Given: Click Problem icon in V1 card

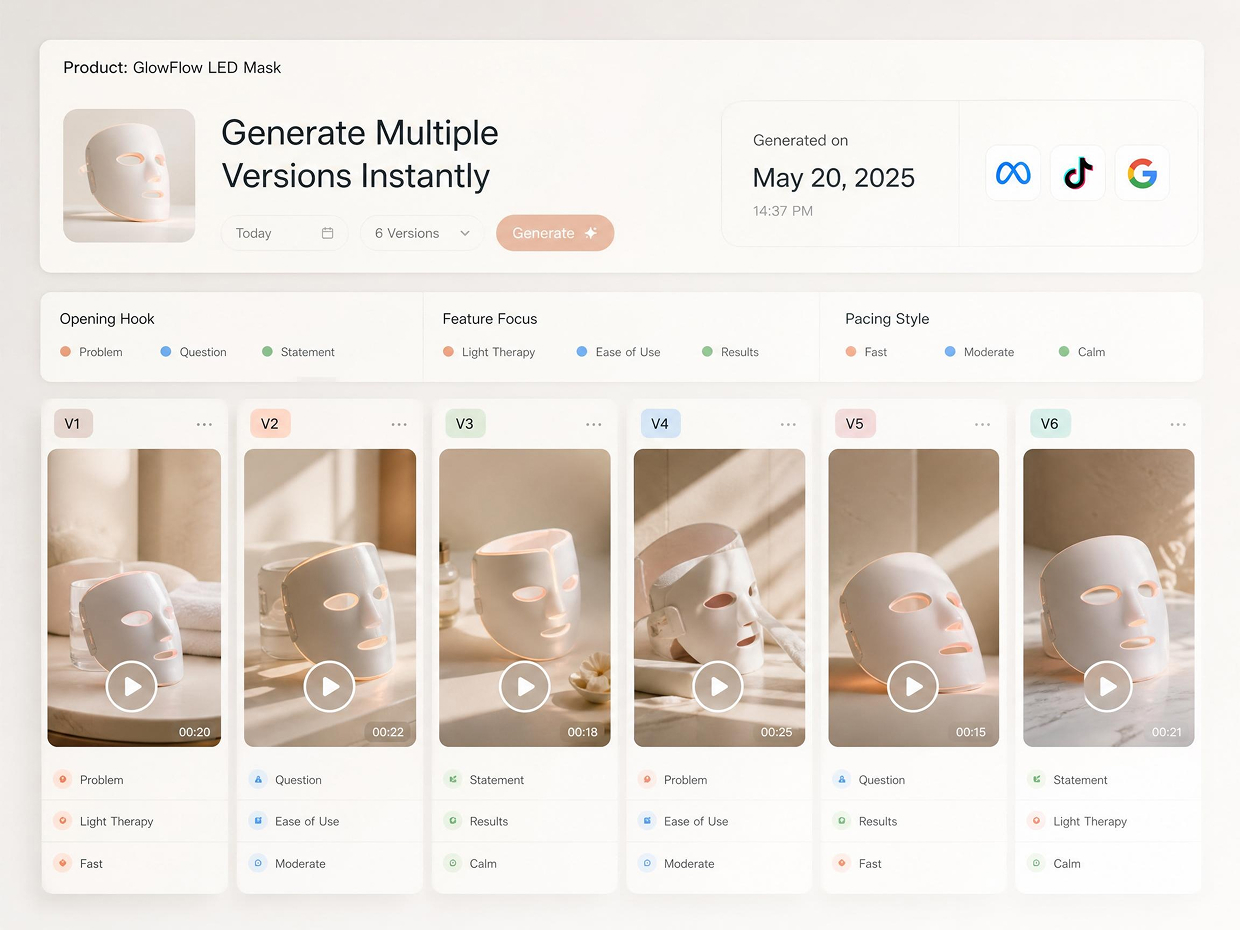Looking at the screenshot, I should [62, 779].
